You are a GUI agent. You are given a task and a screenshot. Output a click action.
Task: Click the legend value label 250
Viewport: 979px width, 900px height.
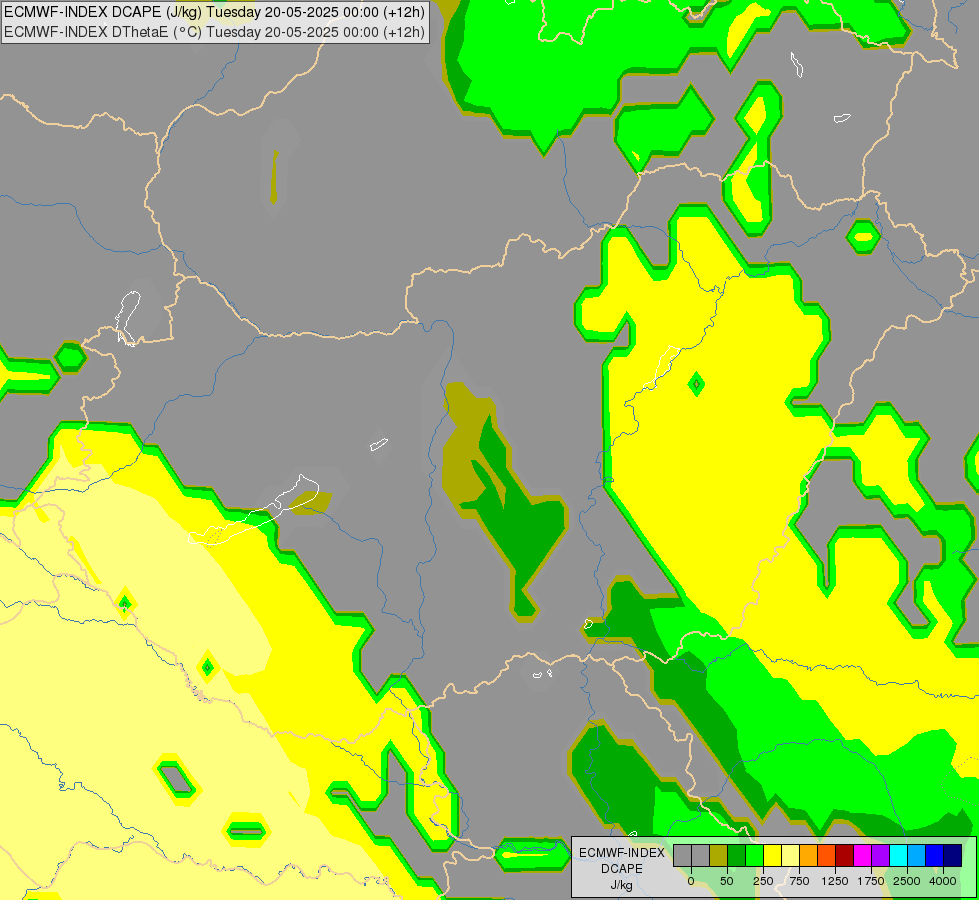click(x=763, y=881)
